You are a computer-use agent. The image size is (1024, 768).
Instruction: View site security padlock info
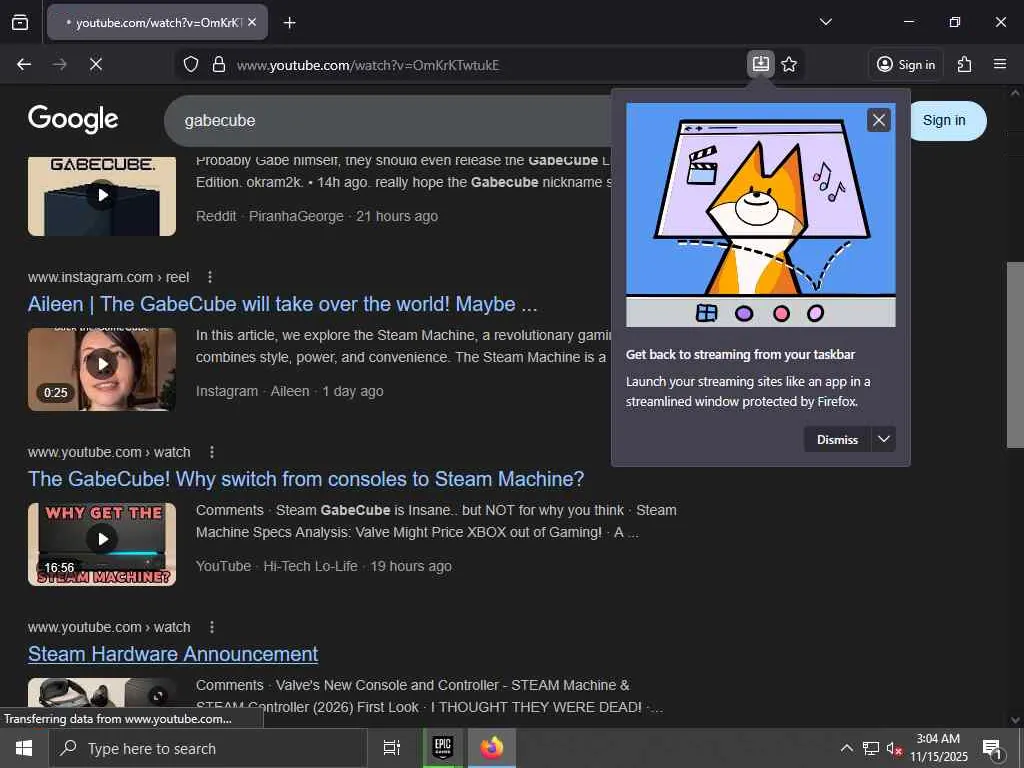point(219,65)
